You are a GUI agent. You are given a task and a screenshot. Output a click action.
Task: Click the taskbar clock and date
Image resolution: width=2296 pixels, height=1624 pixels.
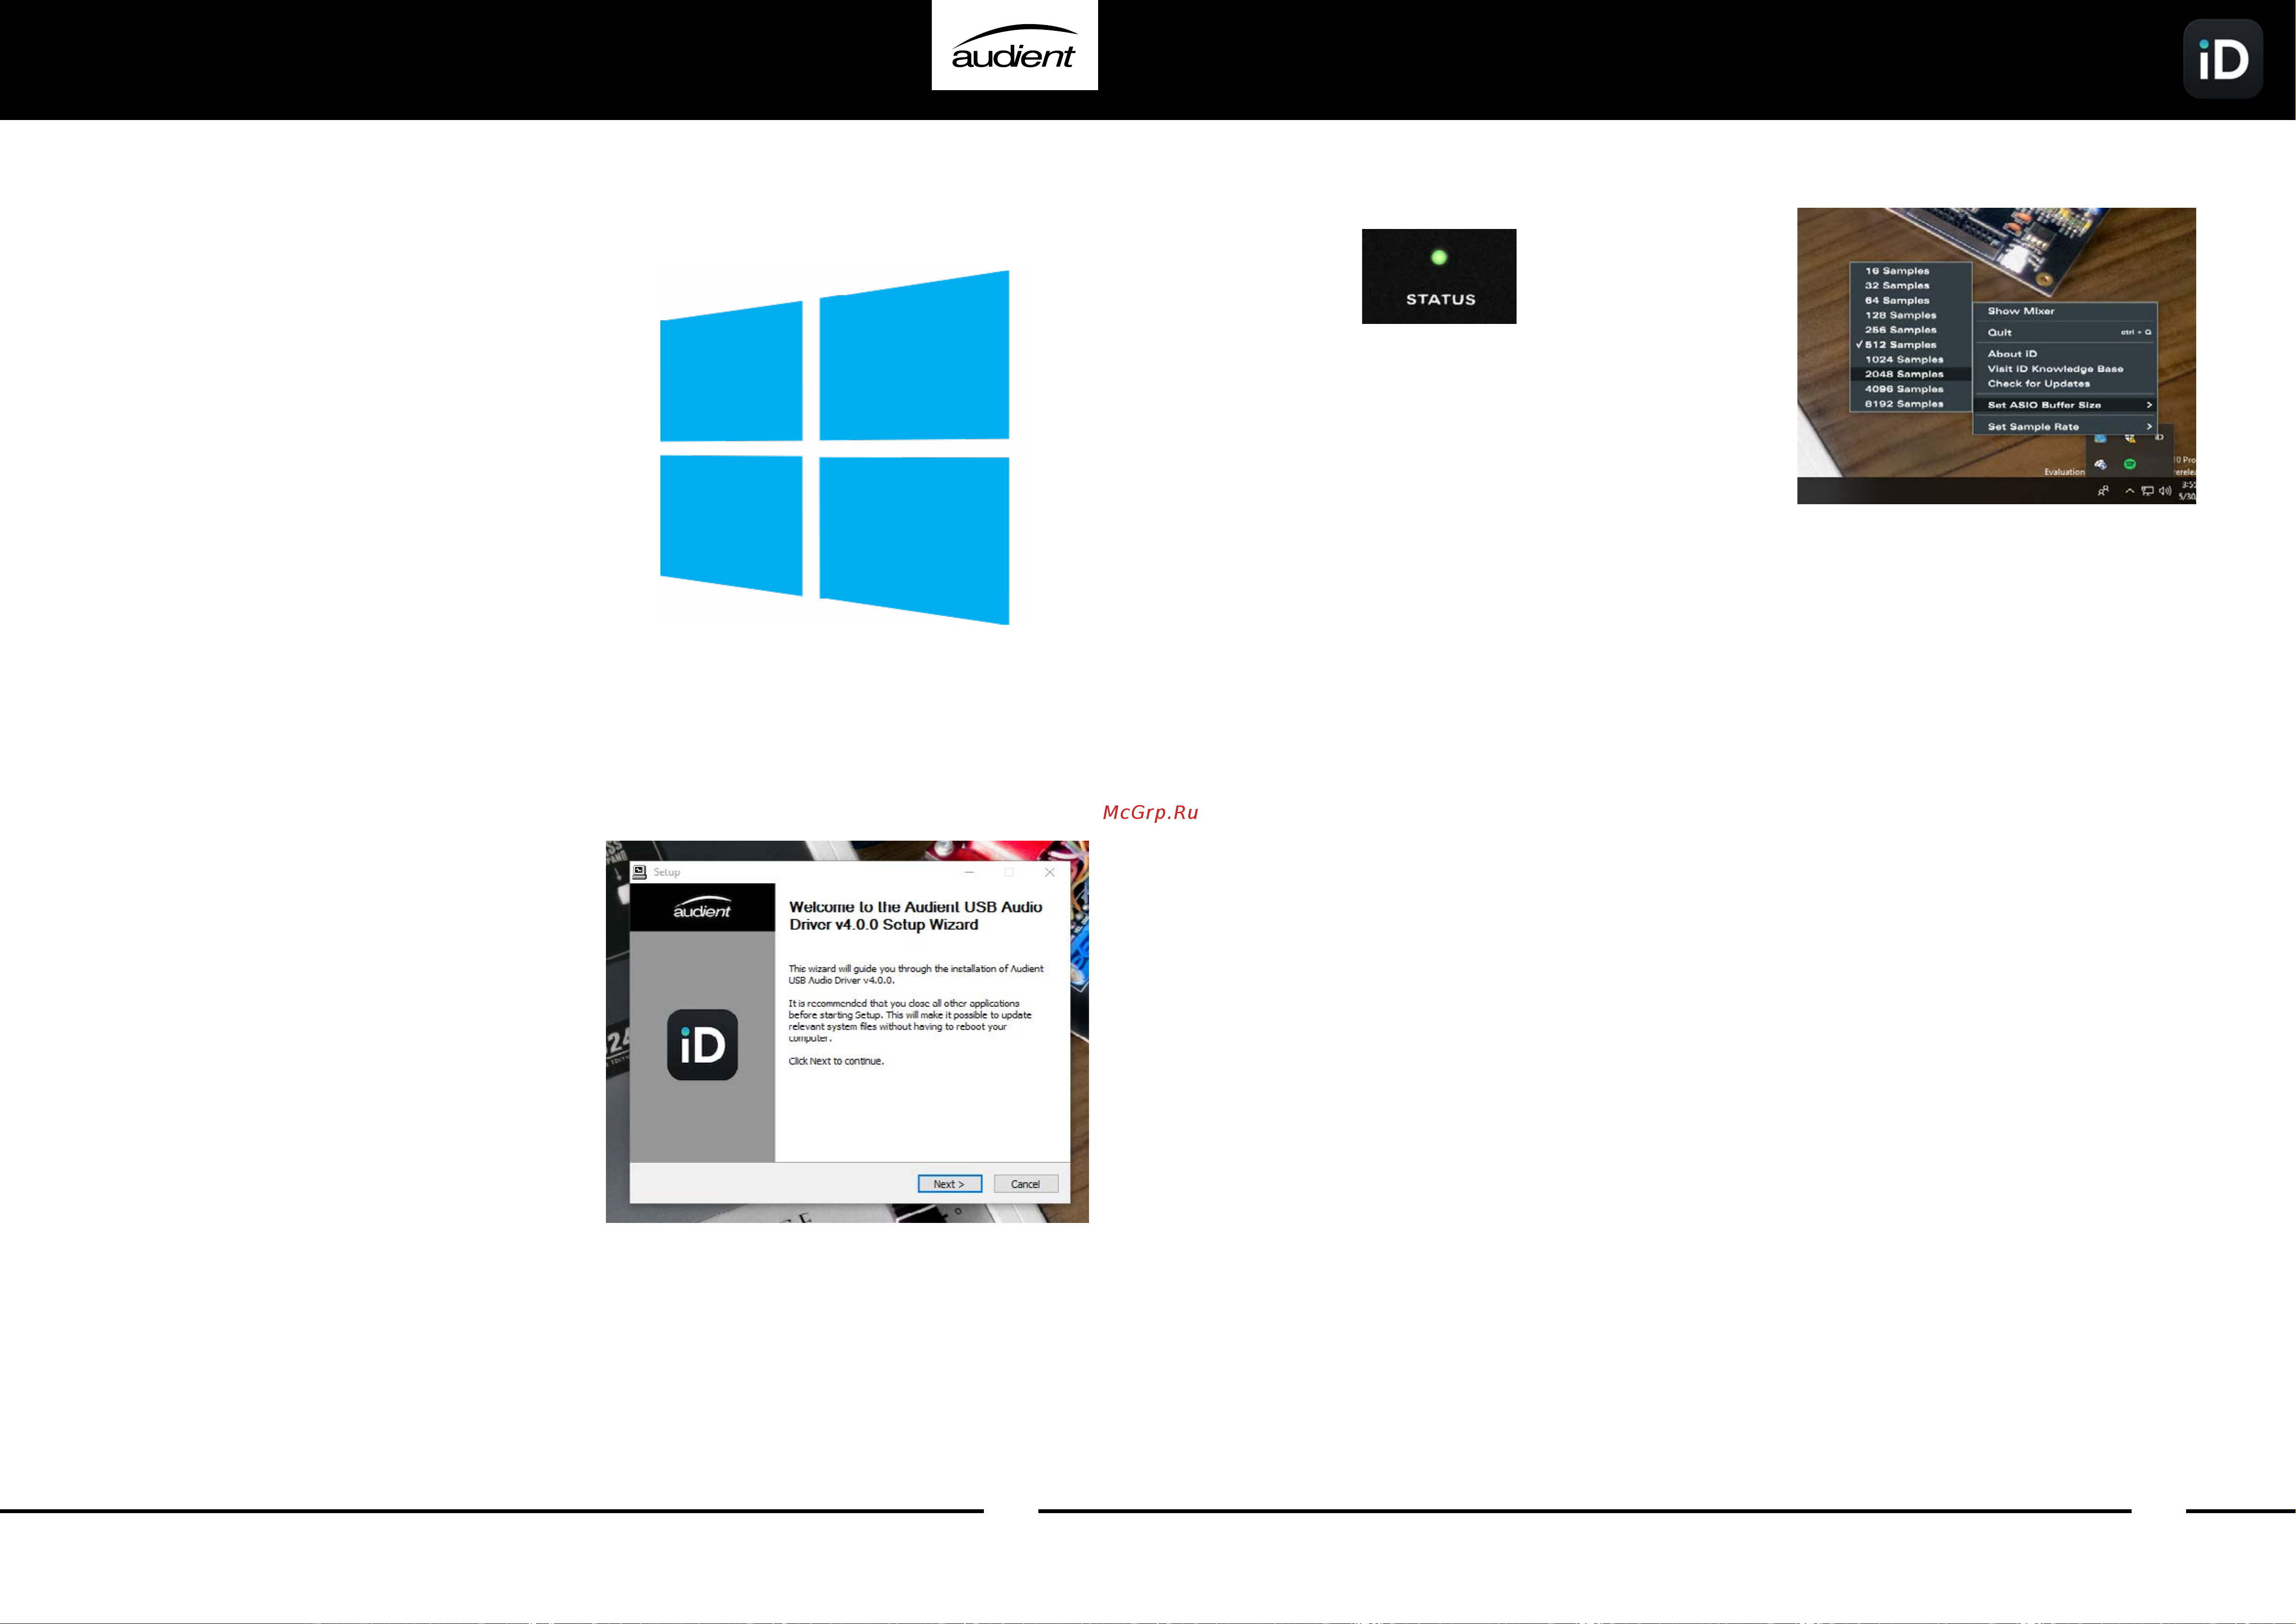2187,490
